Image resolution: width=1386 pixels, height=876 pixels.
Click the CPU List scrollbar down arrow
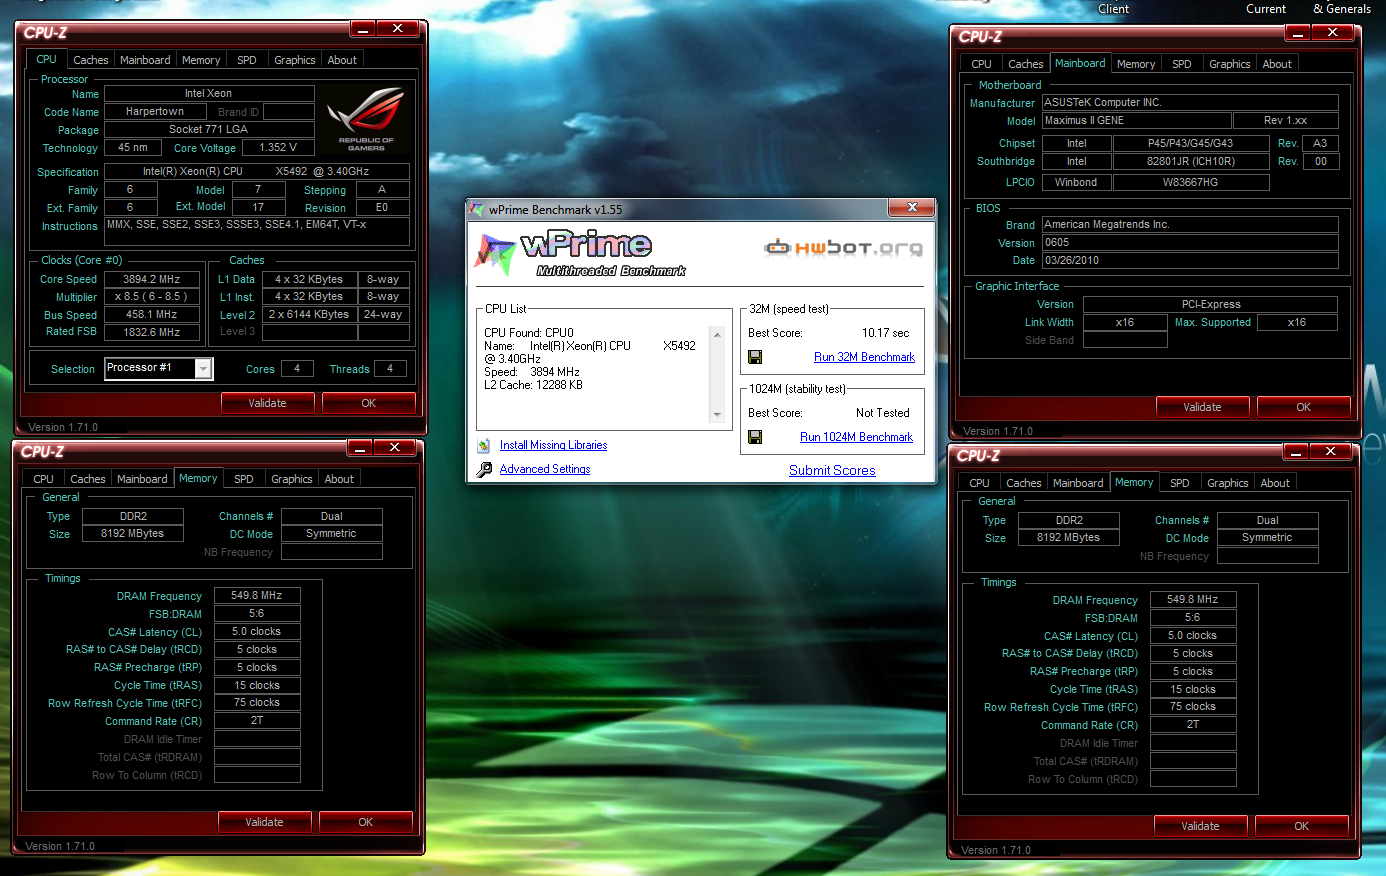[717, 415]
